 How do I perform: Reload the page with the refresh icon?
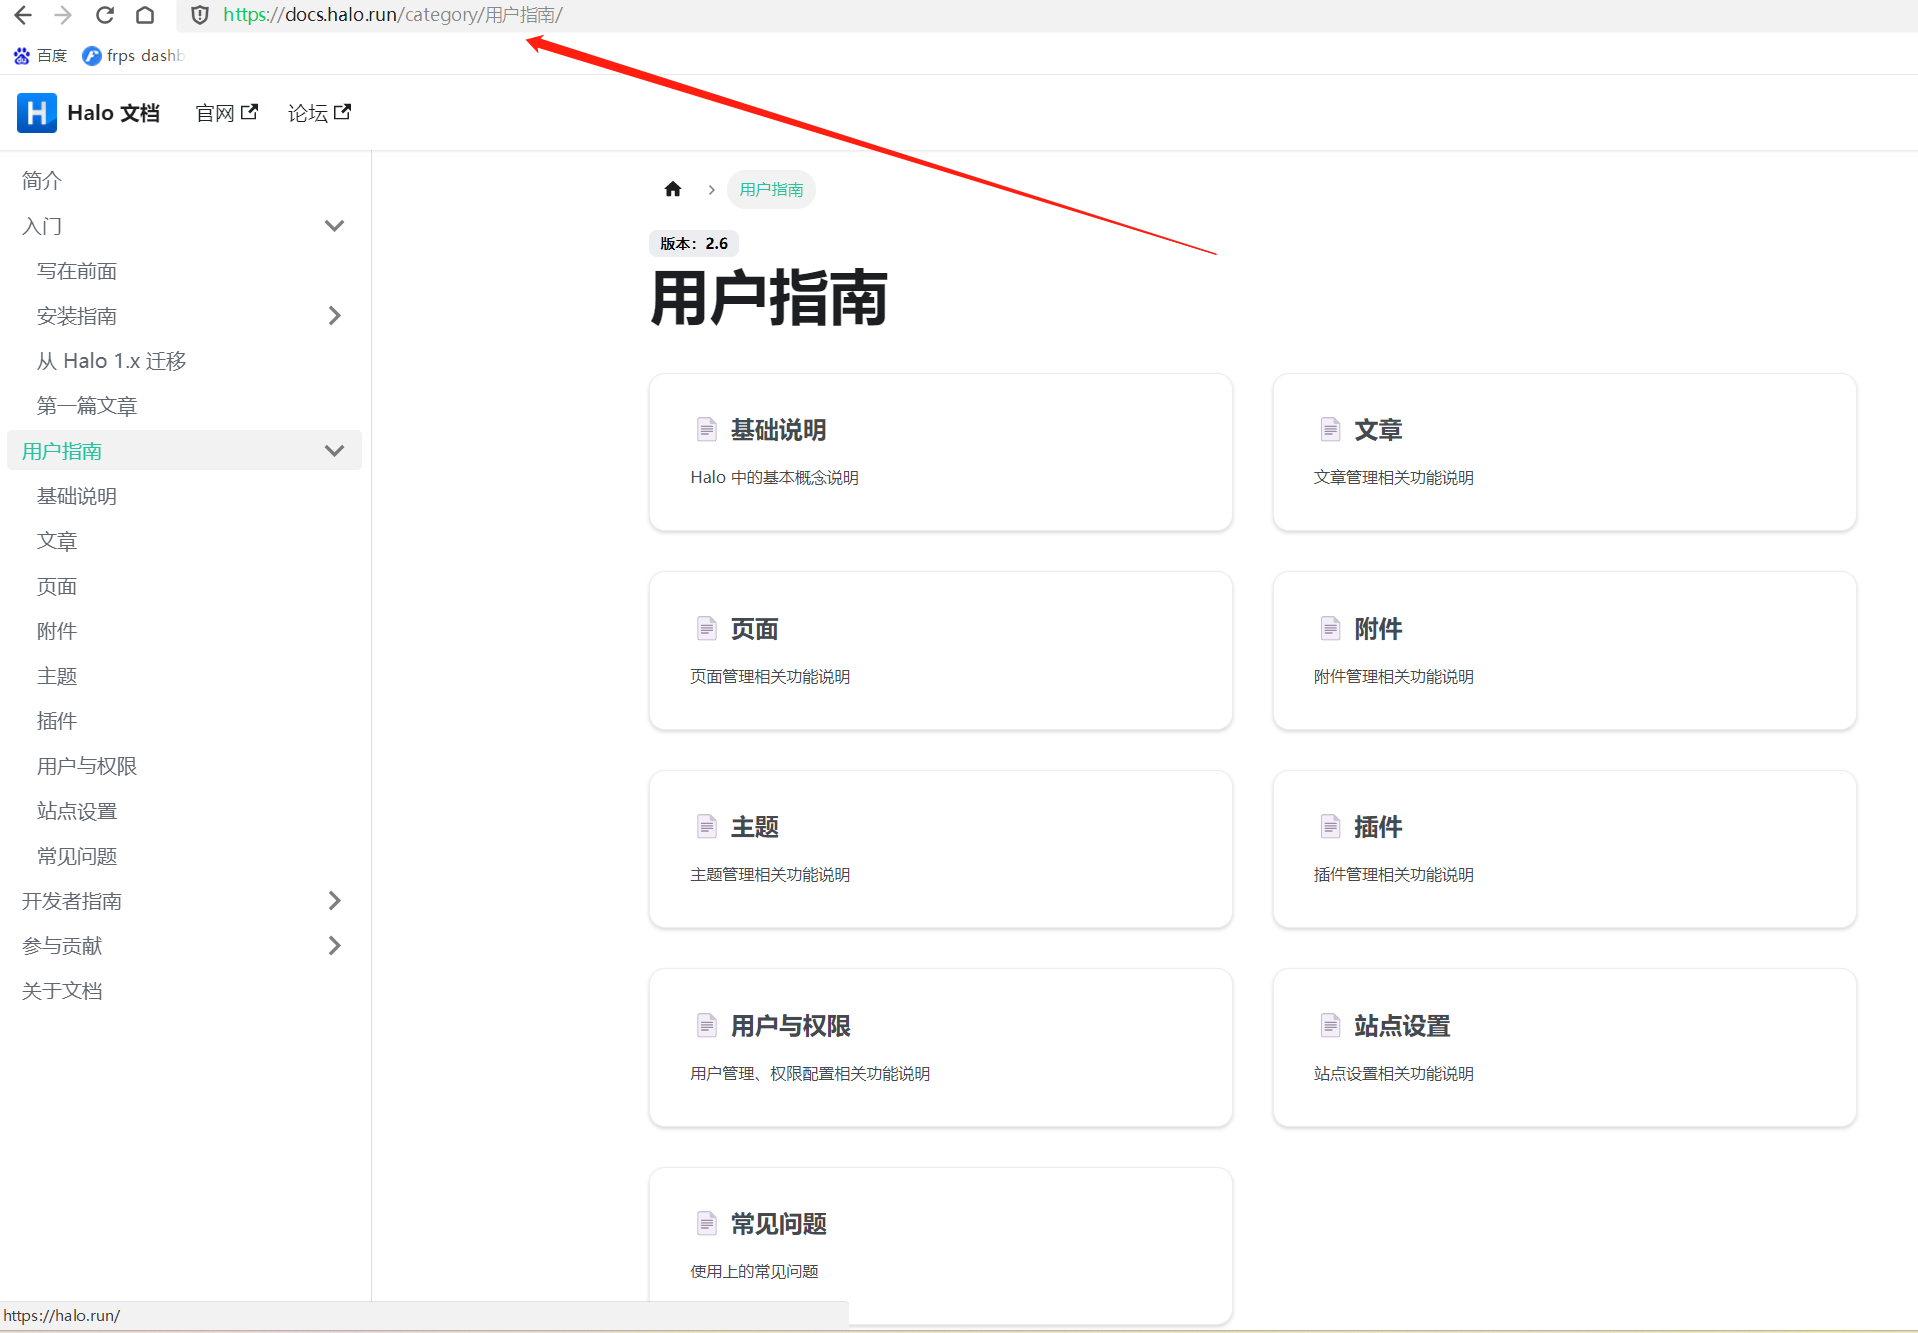(104, 15)
